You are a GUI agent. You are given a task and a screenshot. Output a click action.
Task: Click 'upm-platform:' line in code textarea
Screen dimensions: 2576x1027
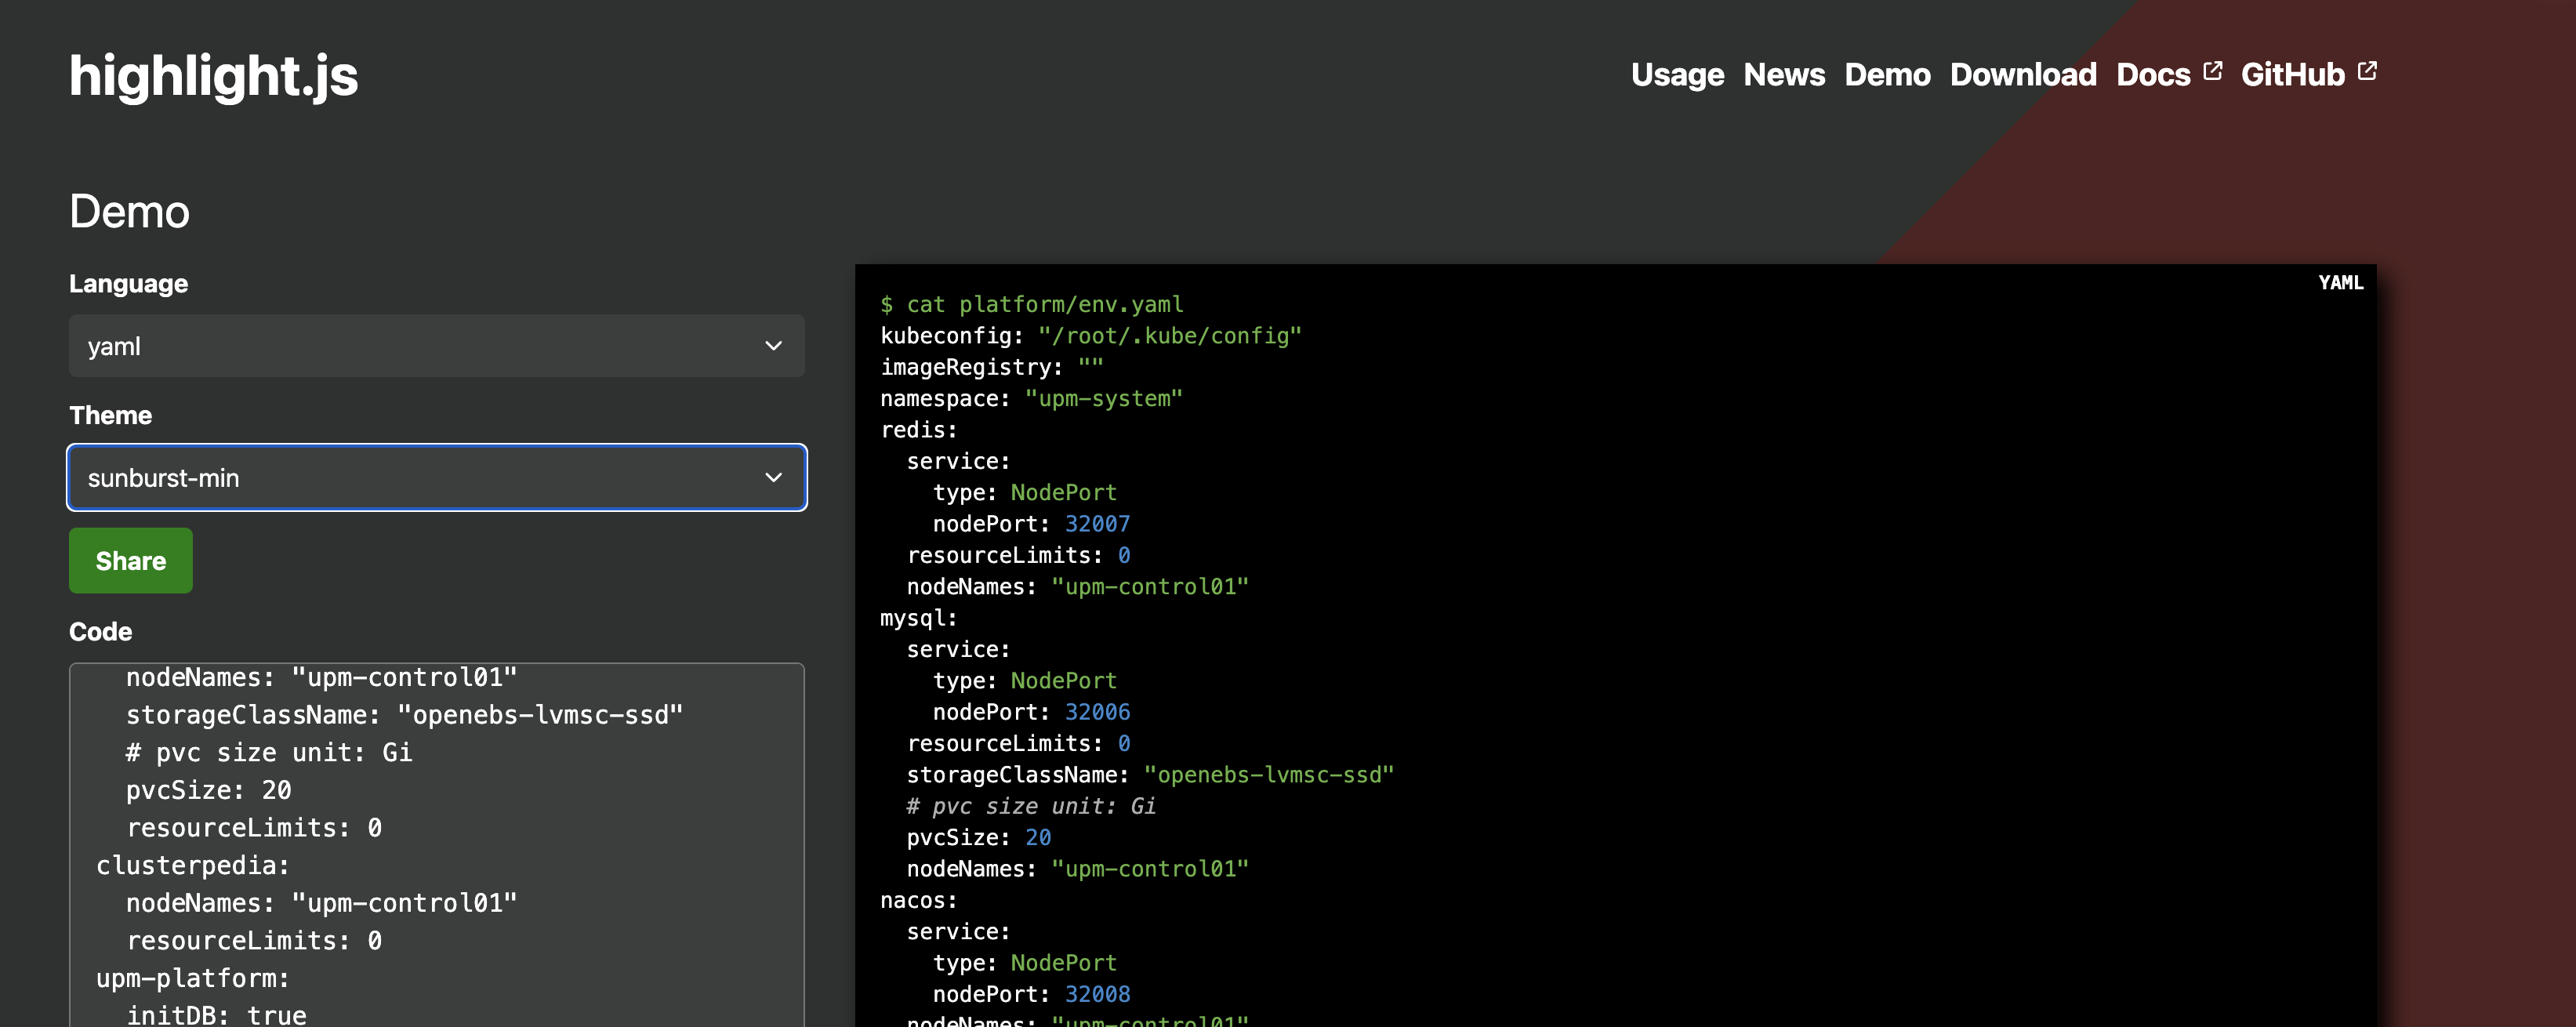192,978
